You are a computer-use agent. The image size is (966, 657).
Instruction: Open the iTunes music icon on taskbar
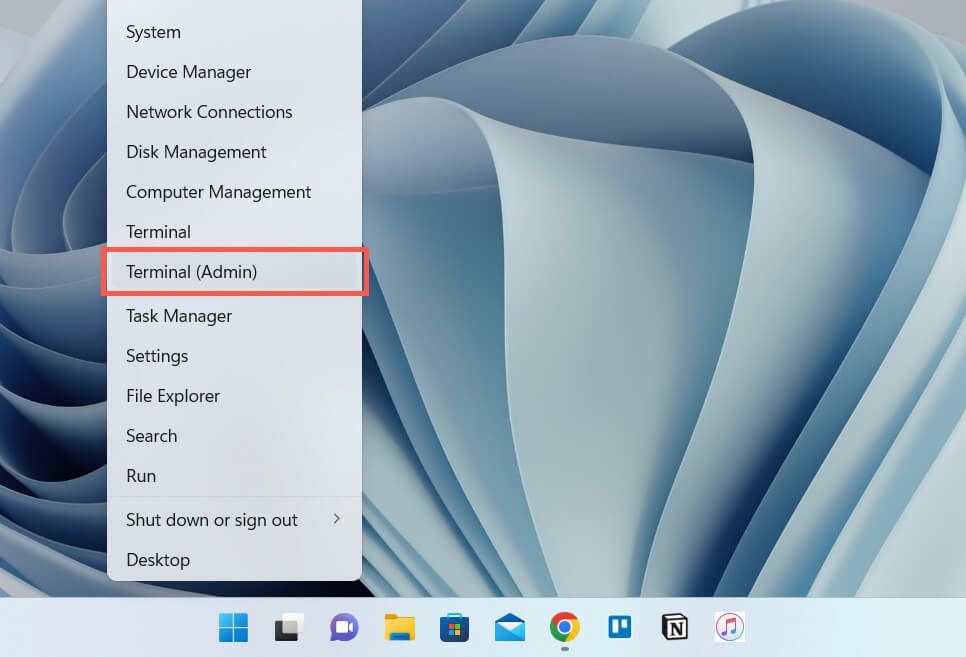pos(730,628)
